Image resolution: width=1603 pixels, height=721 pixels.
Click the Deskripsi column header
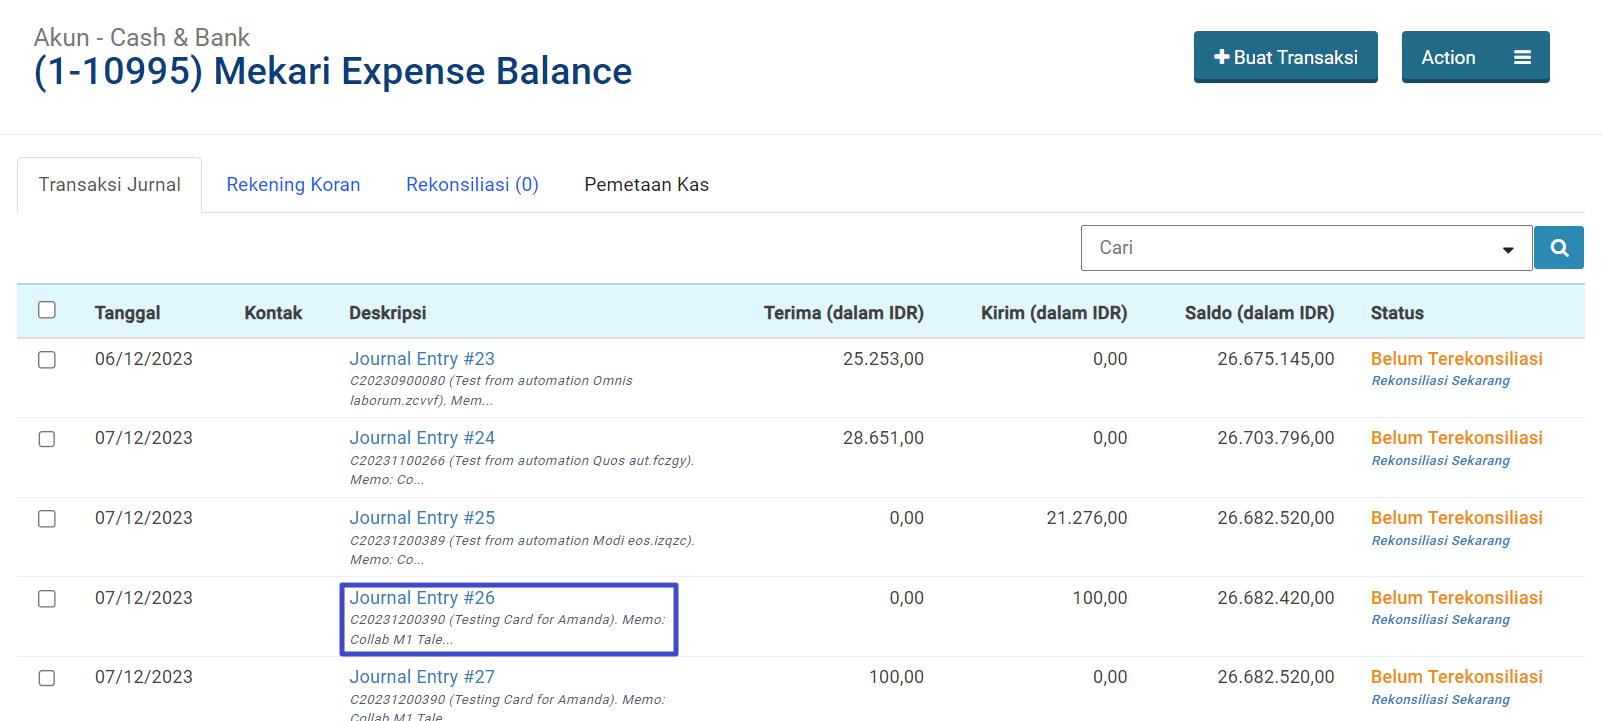pos(387,313)
